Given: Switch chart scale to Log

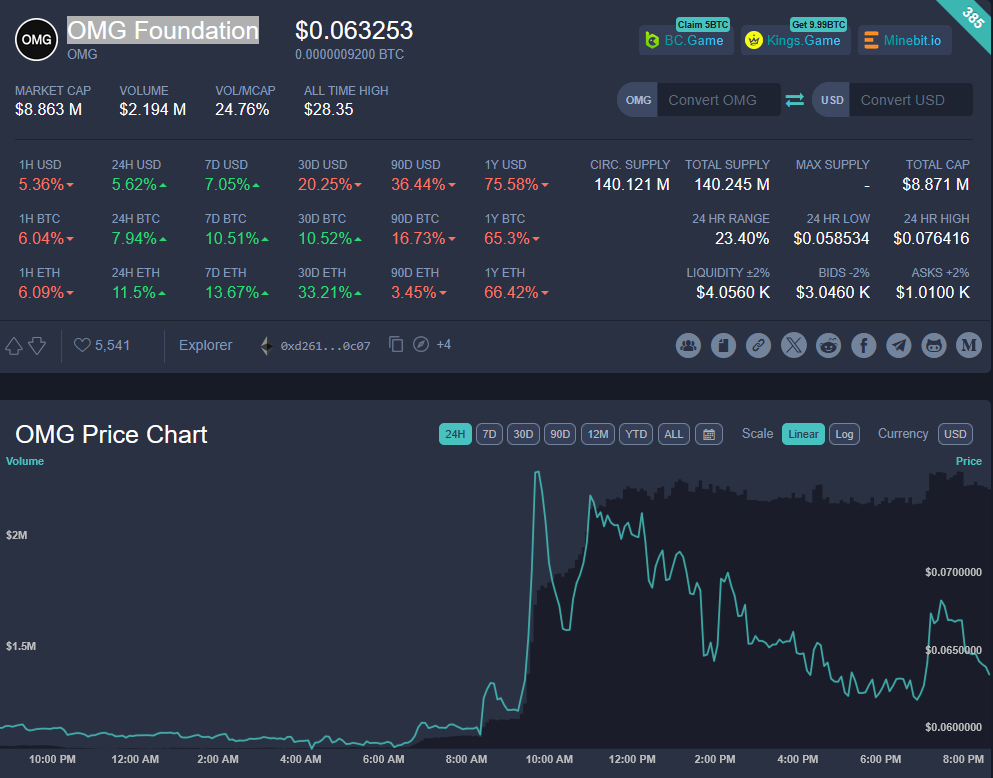Looking at the screenshot, I should pos(844,434).
